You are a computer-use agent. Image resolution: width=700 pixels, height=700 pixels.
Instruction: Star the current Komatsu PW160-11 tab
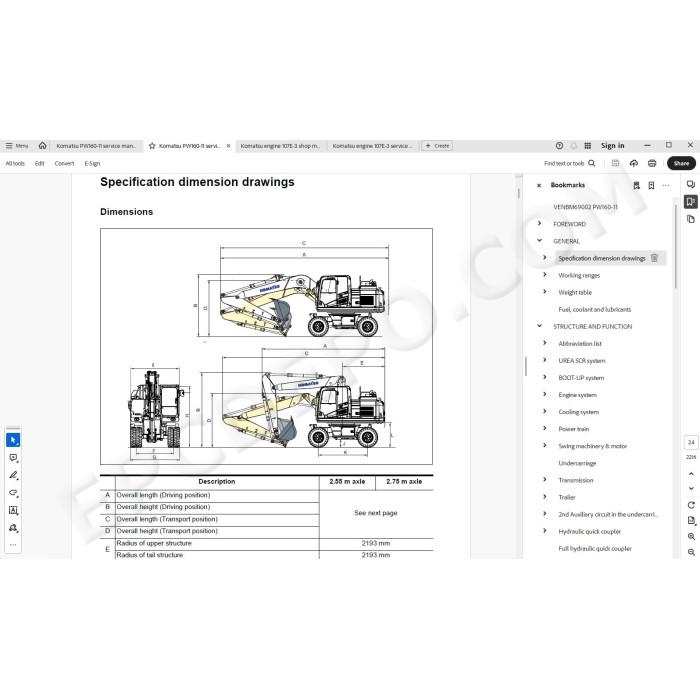click(152, 146)
